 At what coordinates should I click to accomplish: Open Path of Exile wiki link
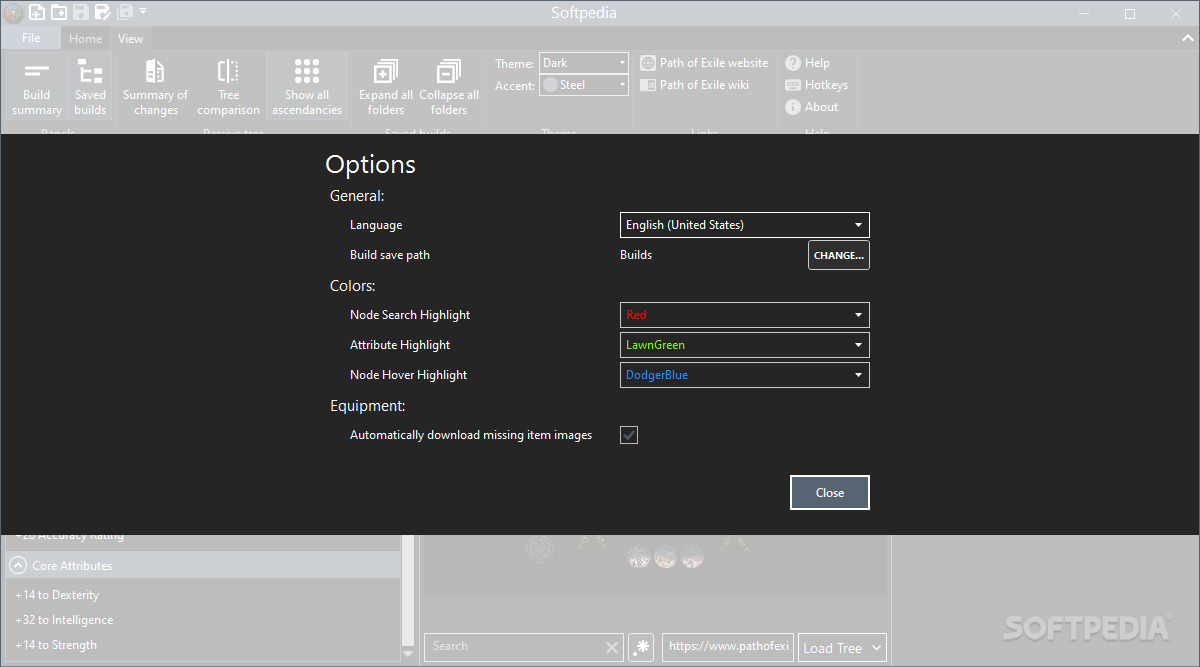[x=694, y=85]
